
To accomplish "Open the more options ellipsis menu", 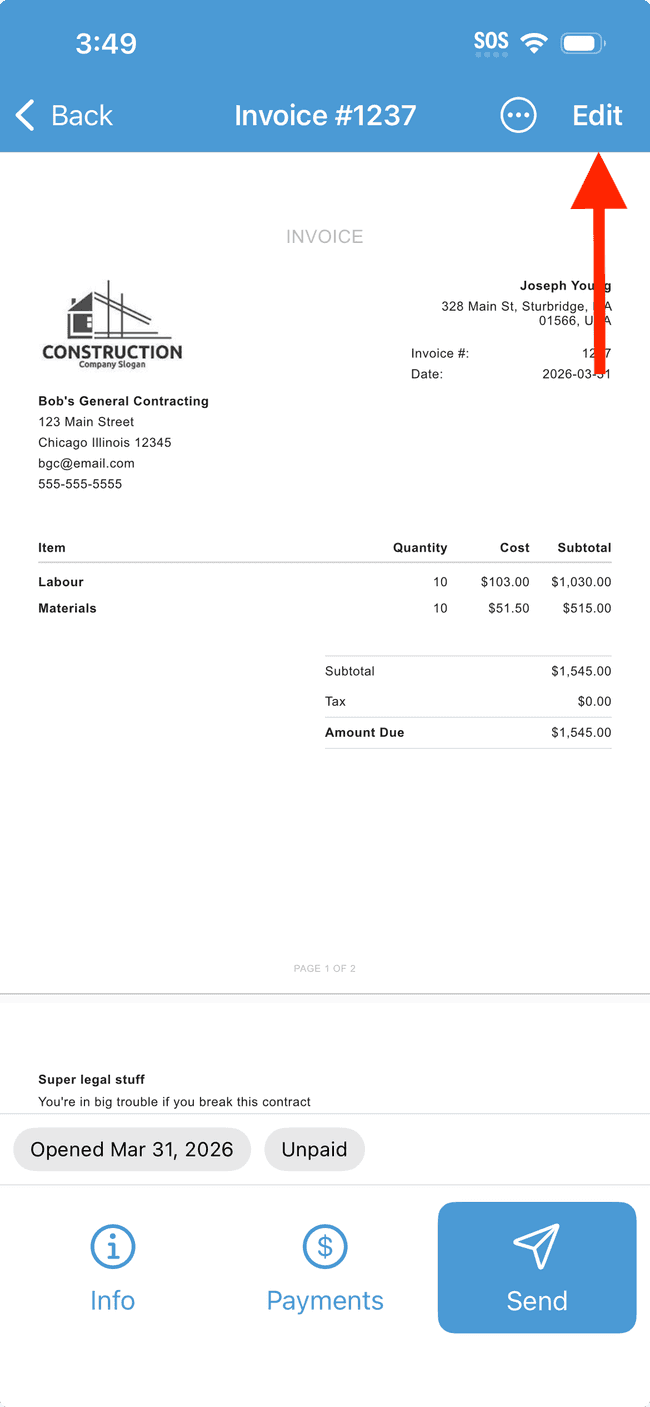I will (x=518, y=116).
